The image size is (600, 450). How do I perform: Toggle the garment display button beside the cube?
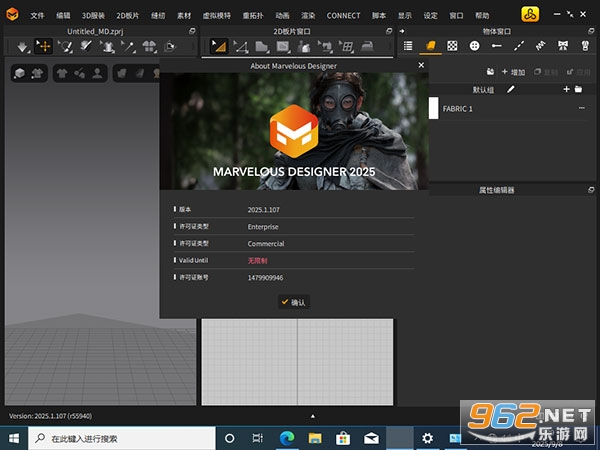click(37, 73)
